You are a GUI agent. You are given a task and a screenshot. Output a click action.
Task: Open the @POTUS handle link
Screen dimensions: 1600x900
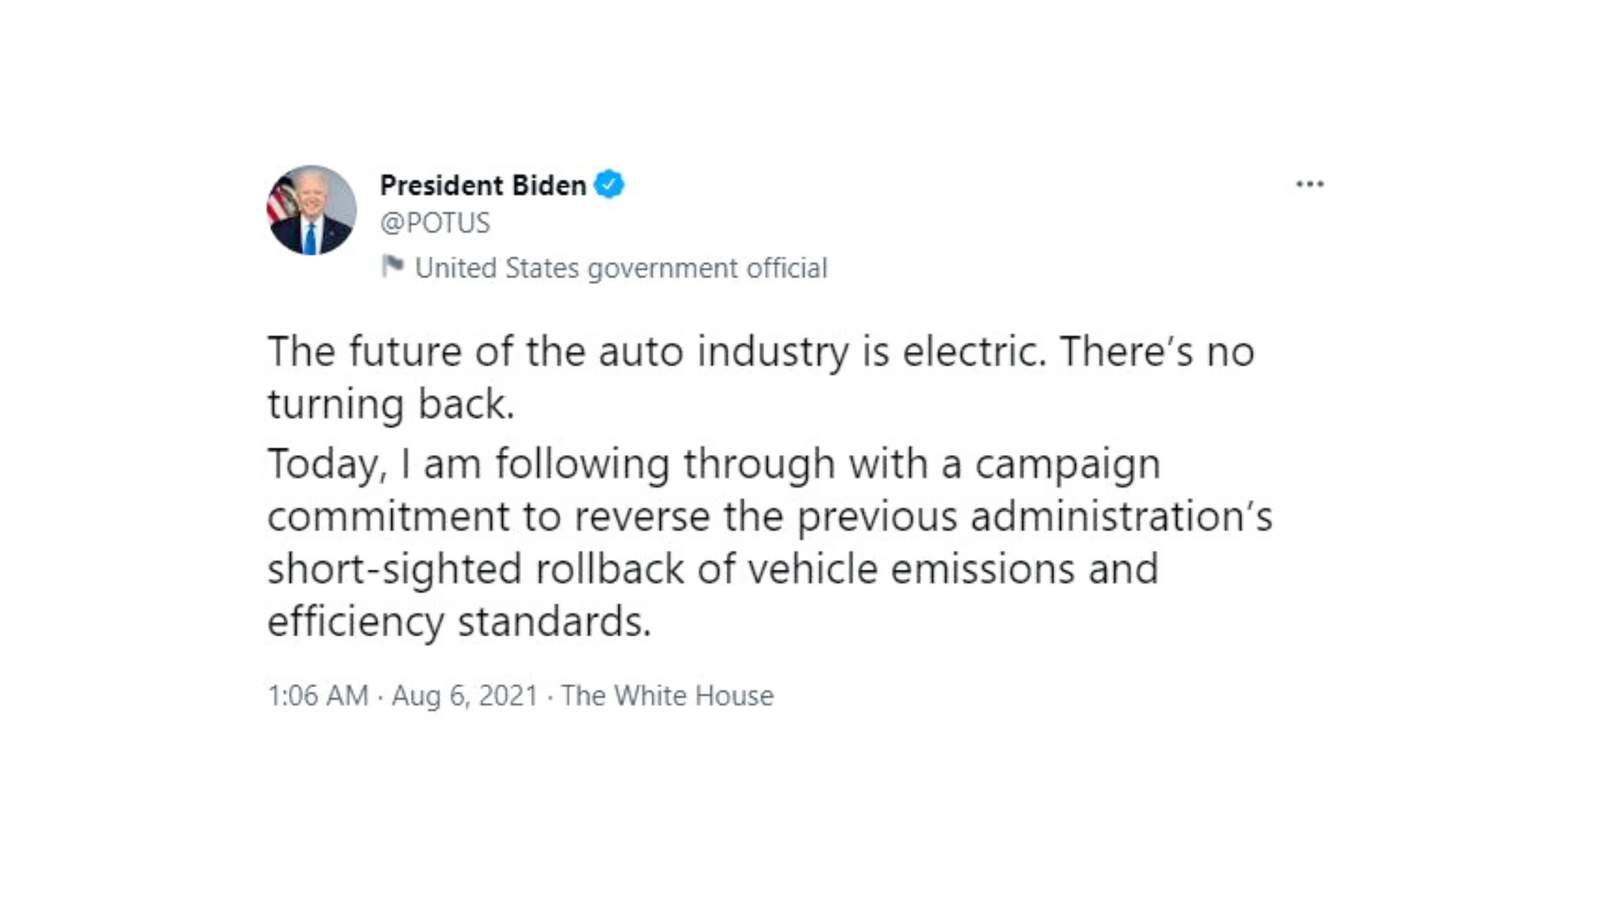pyautogui.click(x=435, y=222)
